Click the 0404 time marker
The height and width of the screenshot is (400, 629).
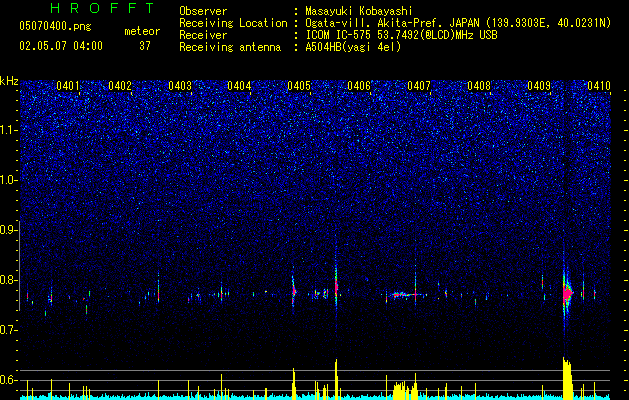(x=239, y=86)
